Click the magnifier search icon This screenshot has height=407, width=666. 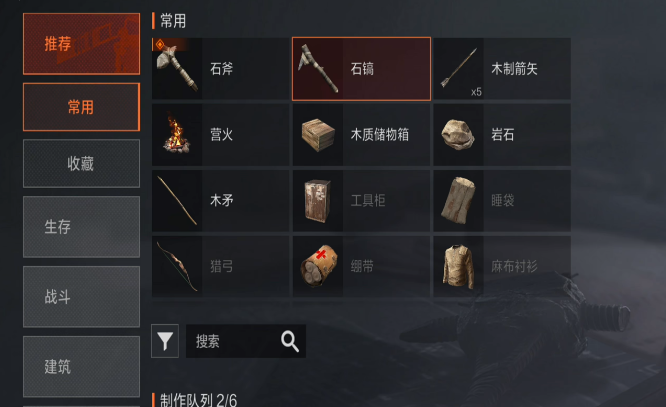click(290, 341)
